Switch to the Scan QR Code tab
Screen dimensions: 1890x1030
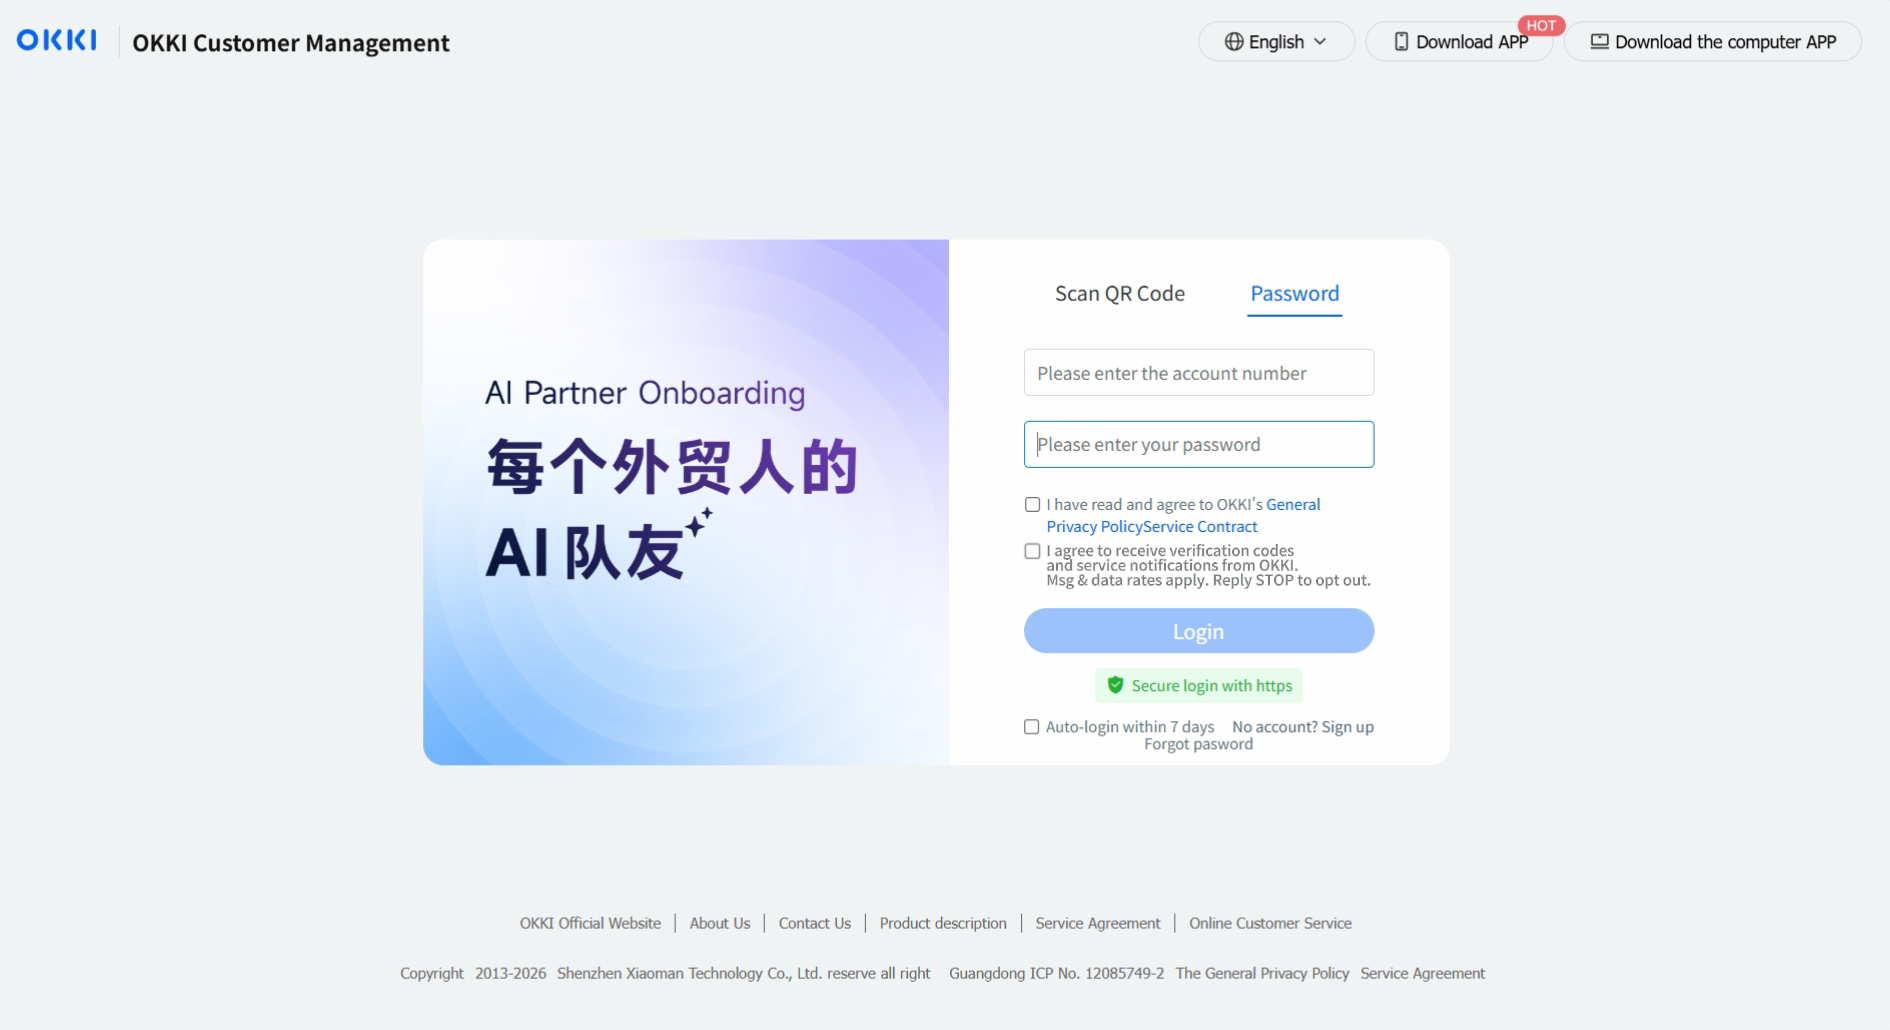pyautogui.click(x=1120, y=293)
